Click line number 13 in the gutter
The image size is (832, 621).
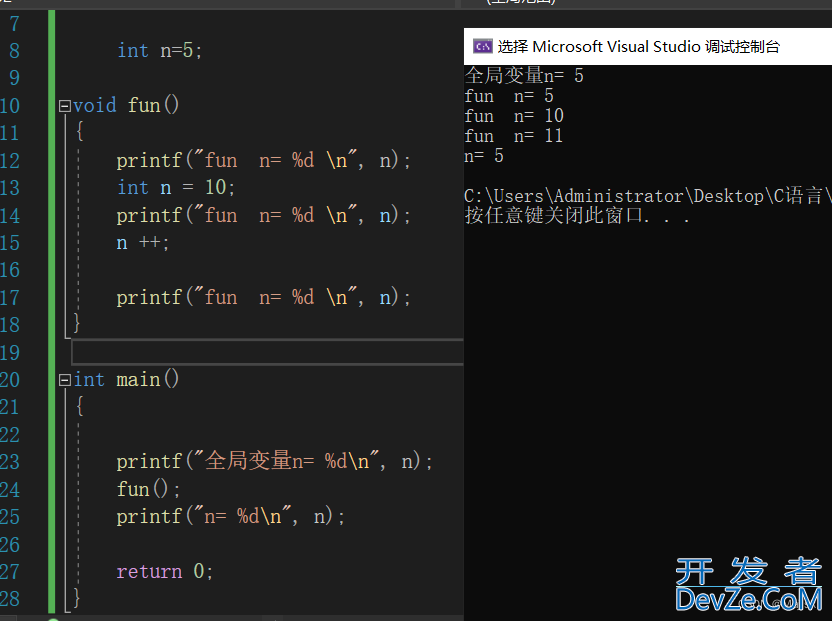pos(10,188)
